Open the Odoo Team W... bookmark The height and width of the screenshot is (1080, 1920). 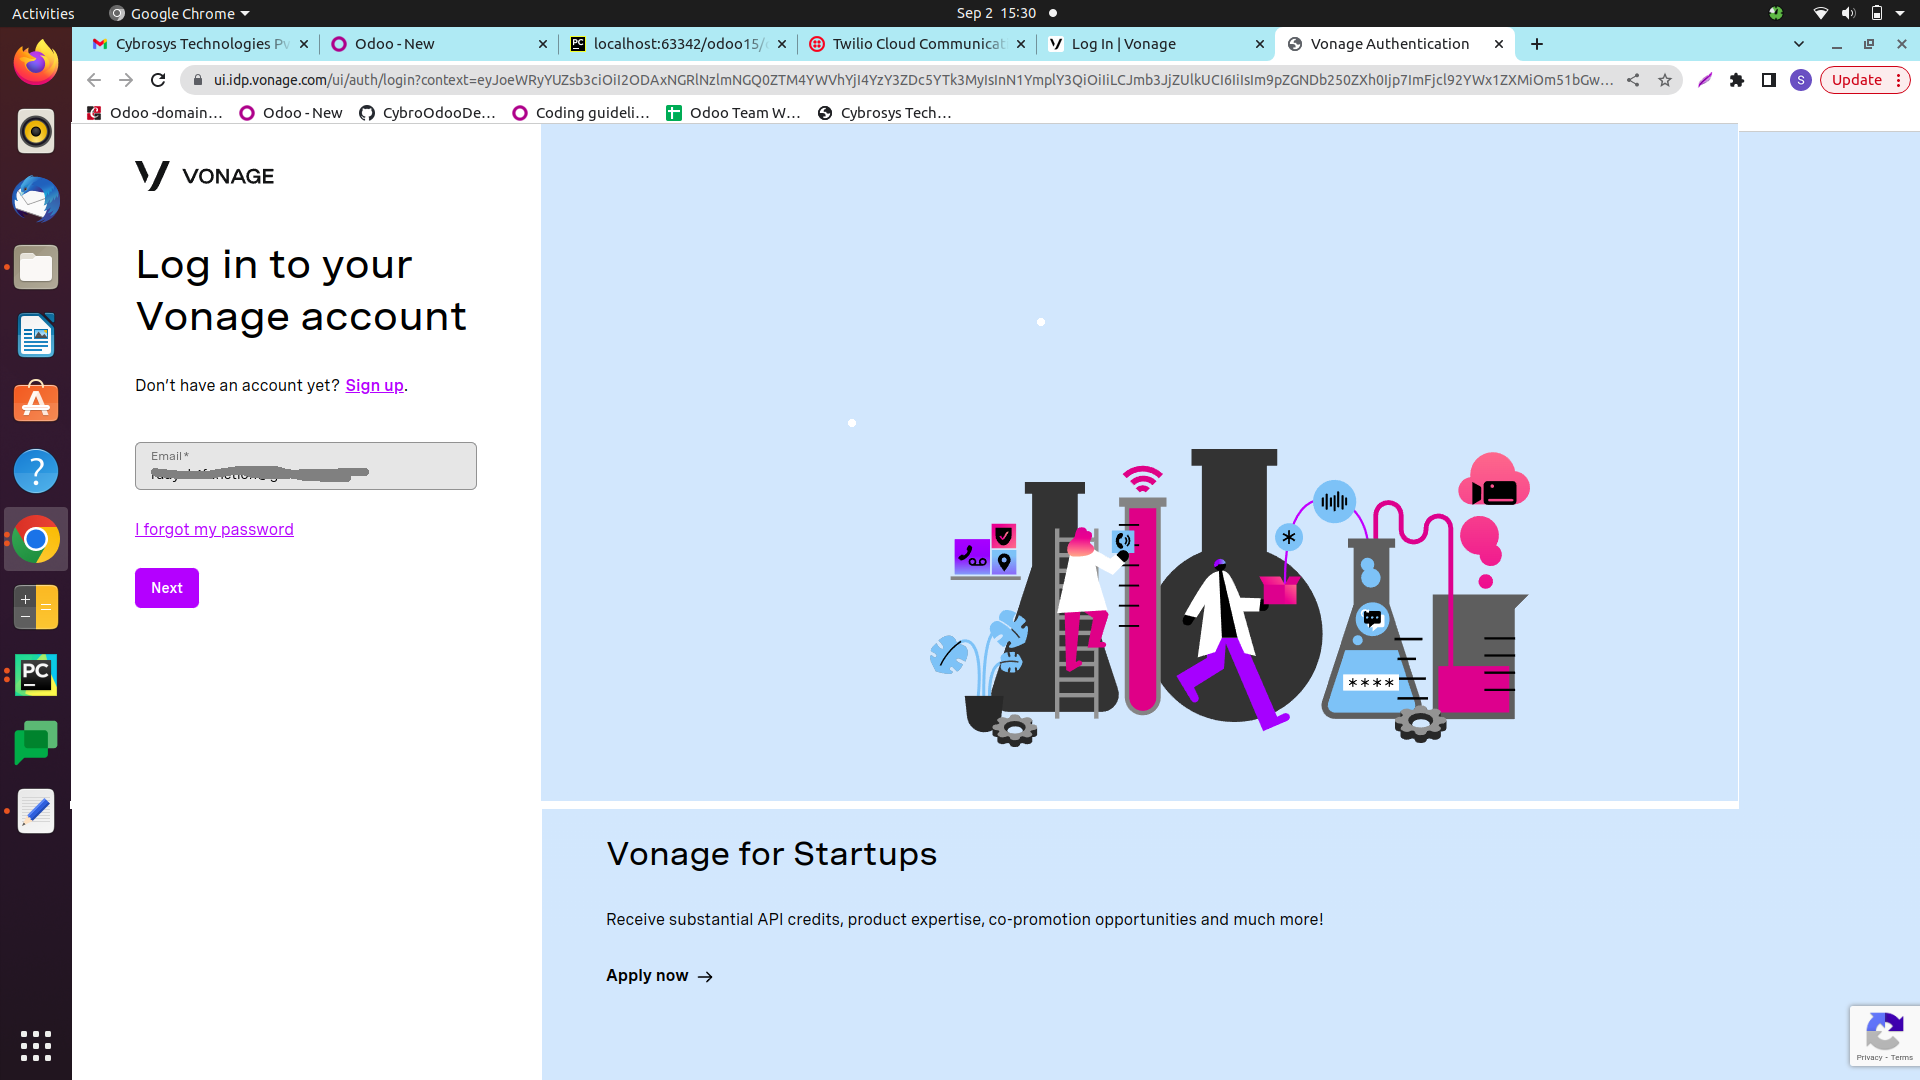(x=733, y=113)
